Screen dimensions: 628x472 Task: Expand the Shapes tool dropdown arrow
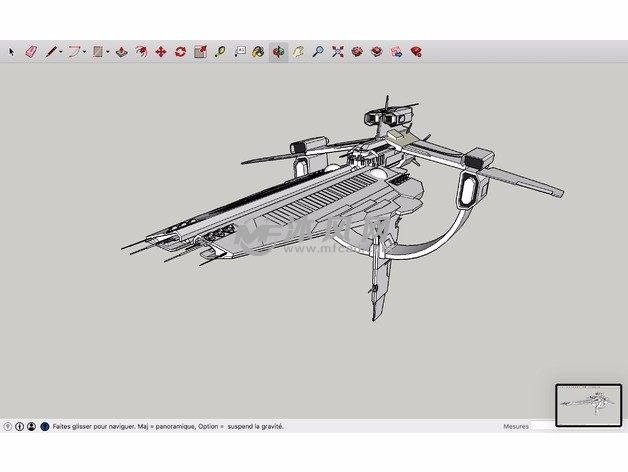pyautogui.click(x=108, y=51)
